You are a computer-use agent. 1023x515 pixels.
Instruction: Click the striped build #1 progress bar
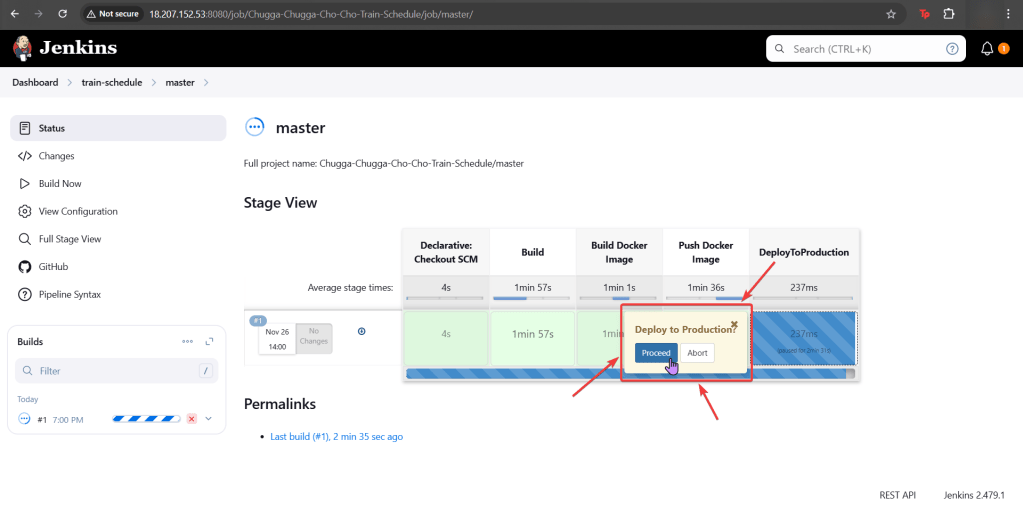point(146,419)
